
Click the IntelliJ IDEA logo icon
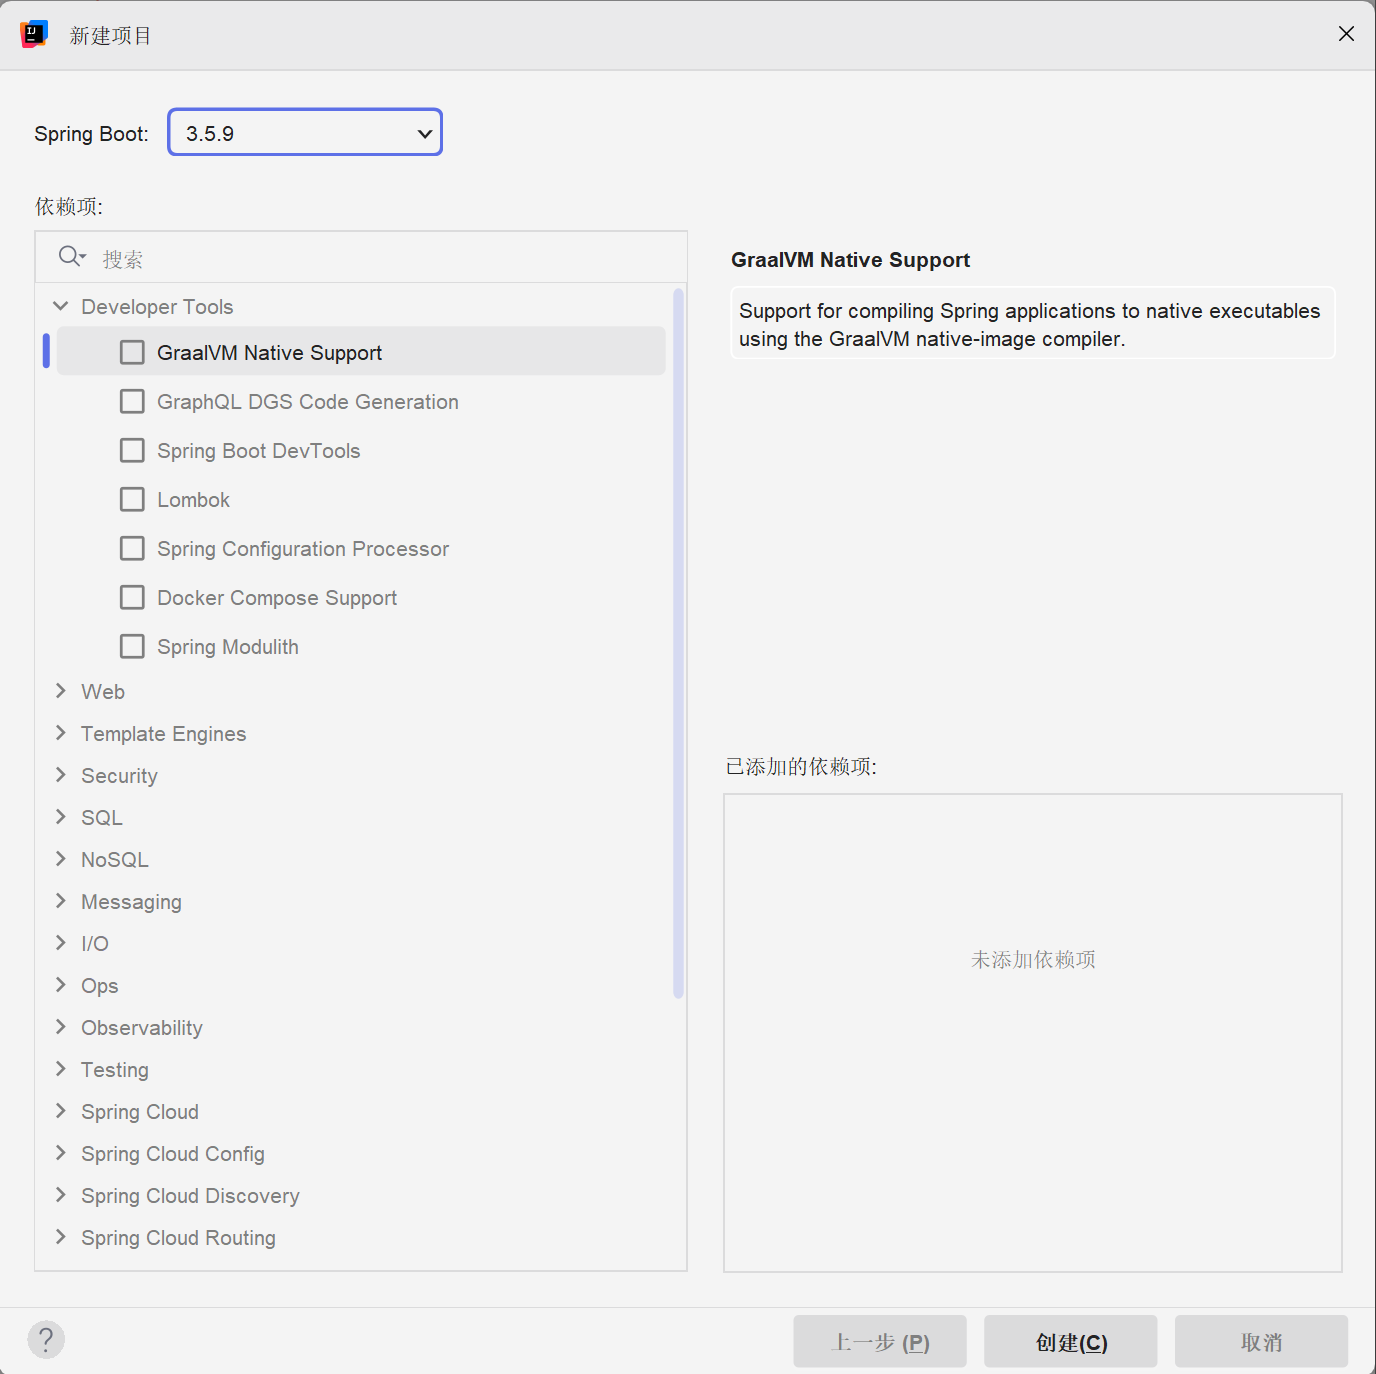tap(34, 34)
